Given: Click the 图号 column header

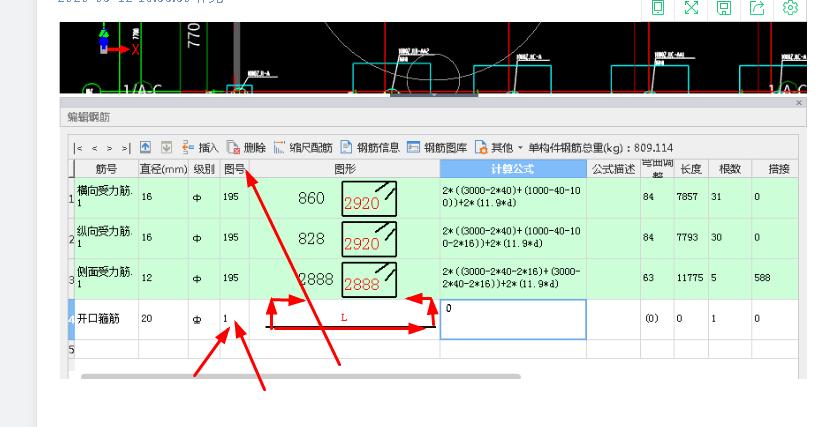Looking at the screenshot, I should 234,169.
